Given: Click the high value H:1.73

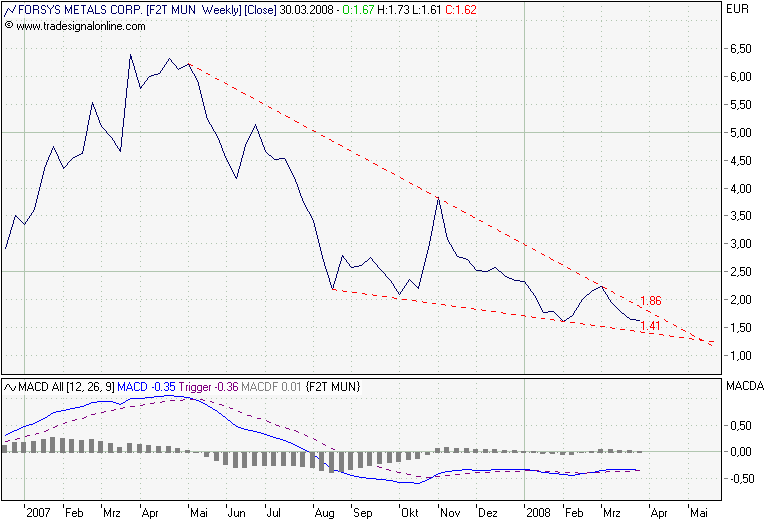Looking at the screenshot, I should pos(393,10).
